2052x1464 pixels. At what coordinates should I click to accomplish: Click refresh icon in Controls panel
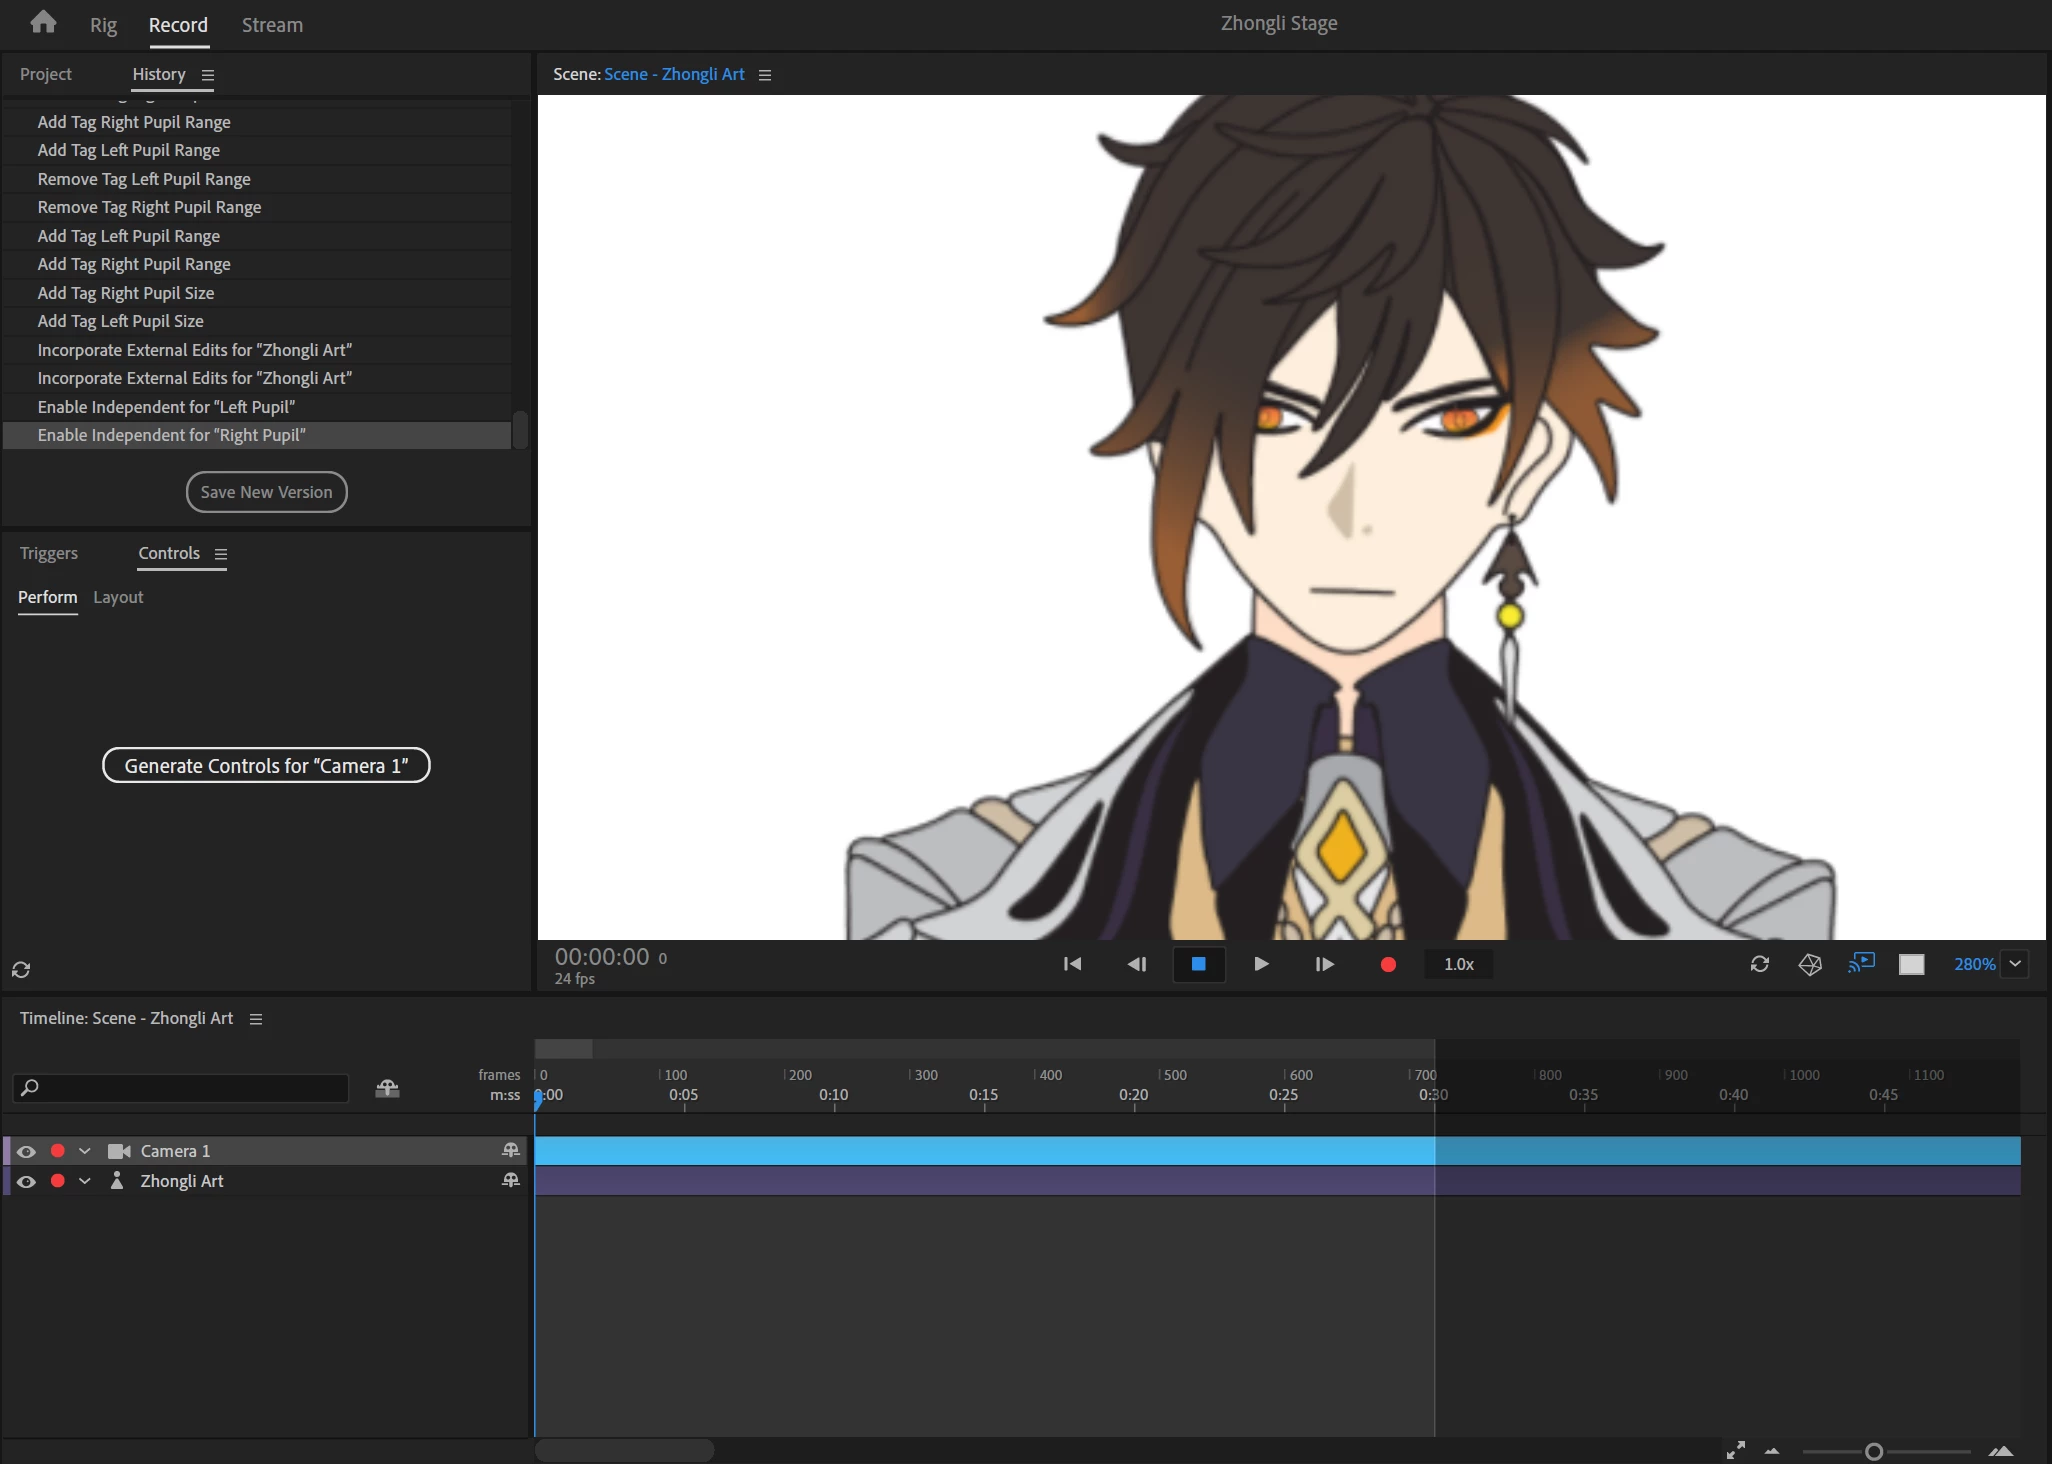(21, 969)
